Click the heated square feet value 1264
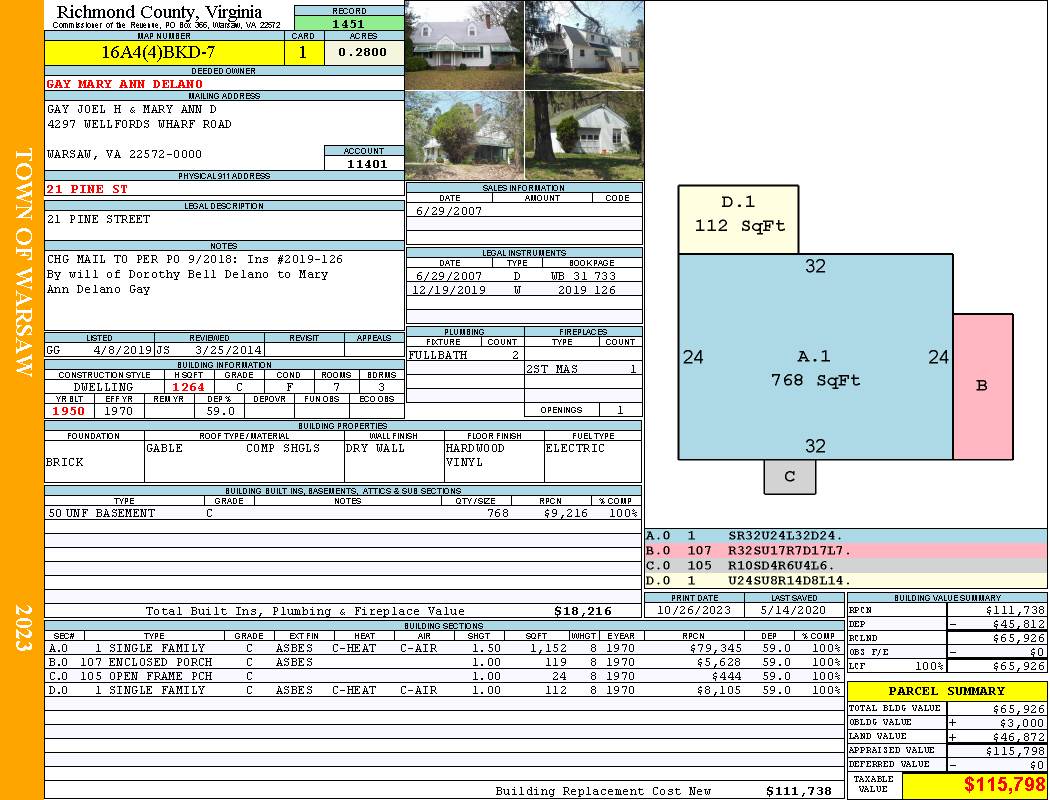The width and height of the screenshot is (1050, 800). pos(188,387)
